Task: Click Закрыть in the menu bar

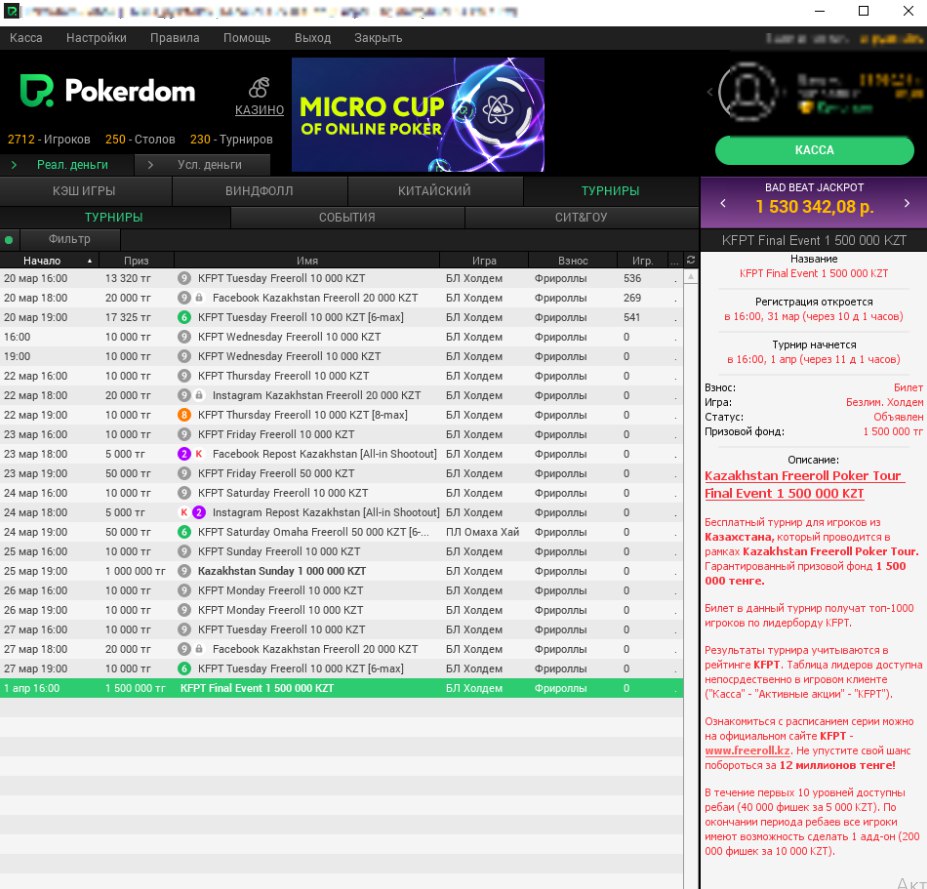Action: pos(378,38)
